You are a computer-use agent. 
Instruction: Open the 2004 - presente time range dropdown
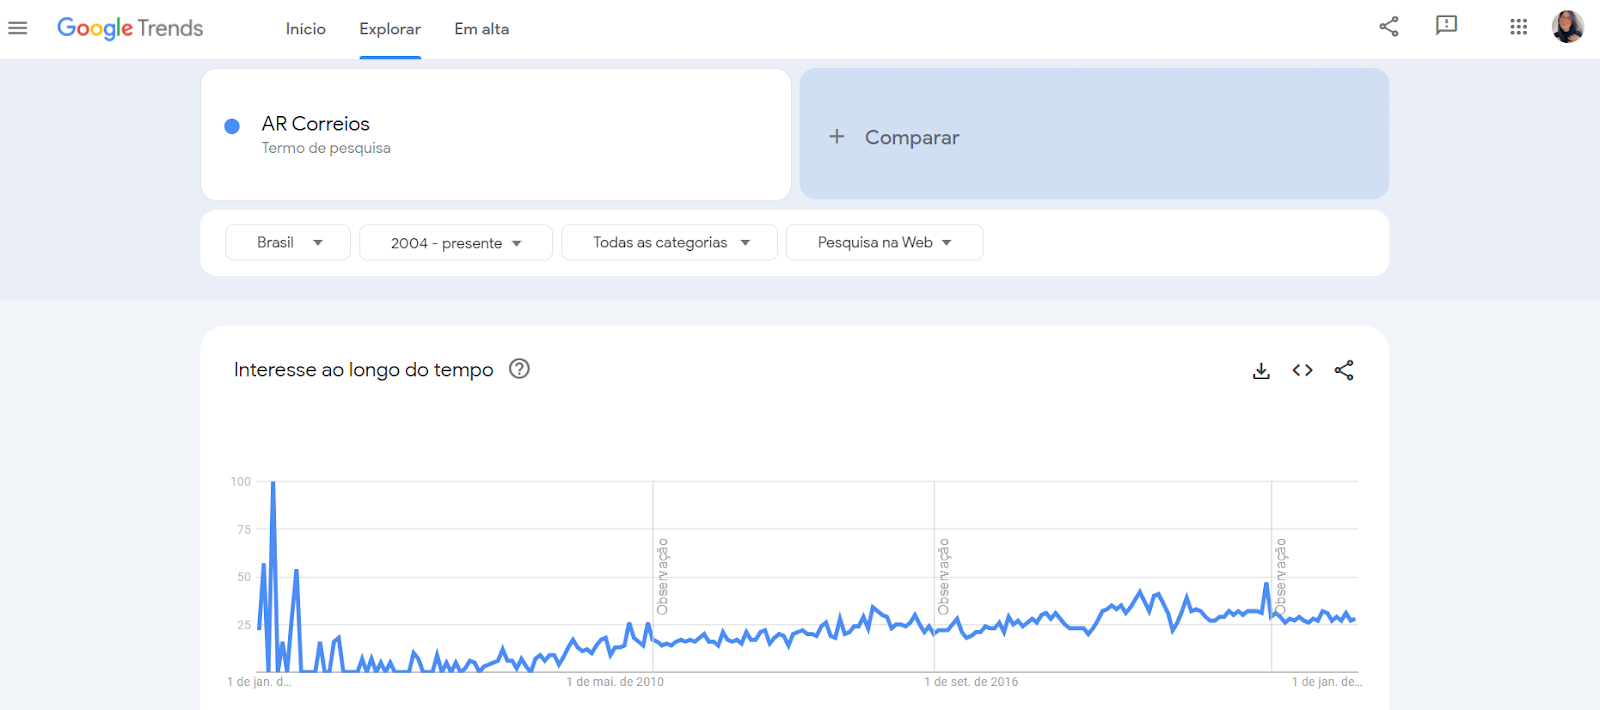tap(456, 242)
